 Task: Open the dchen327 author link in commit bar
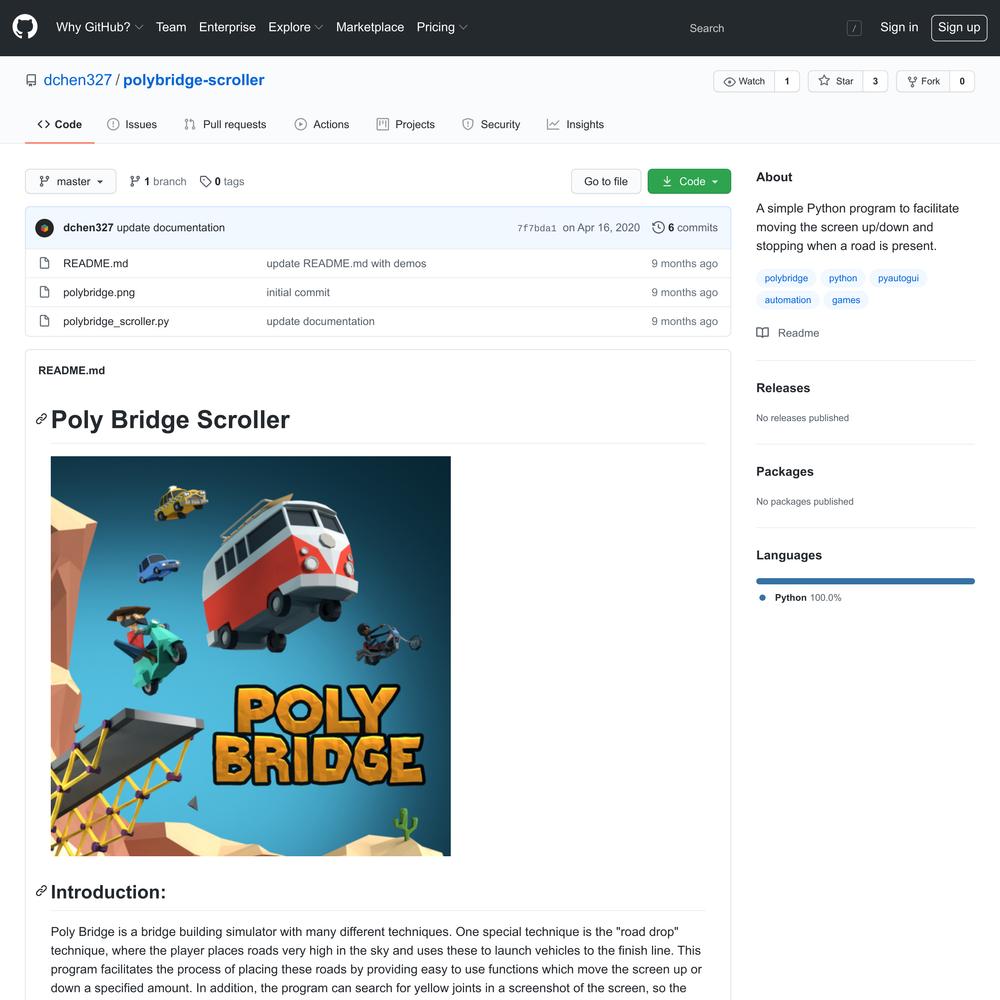tap(88, 228)
